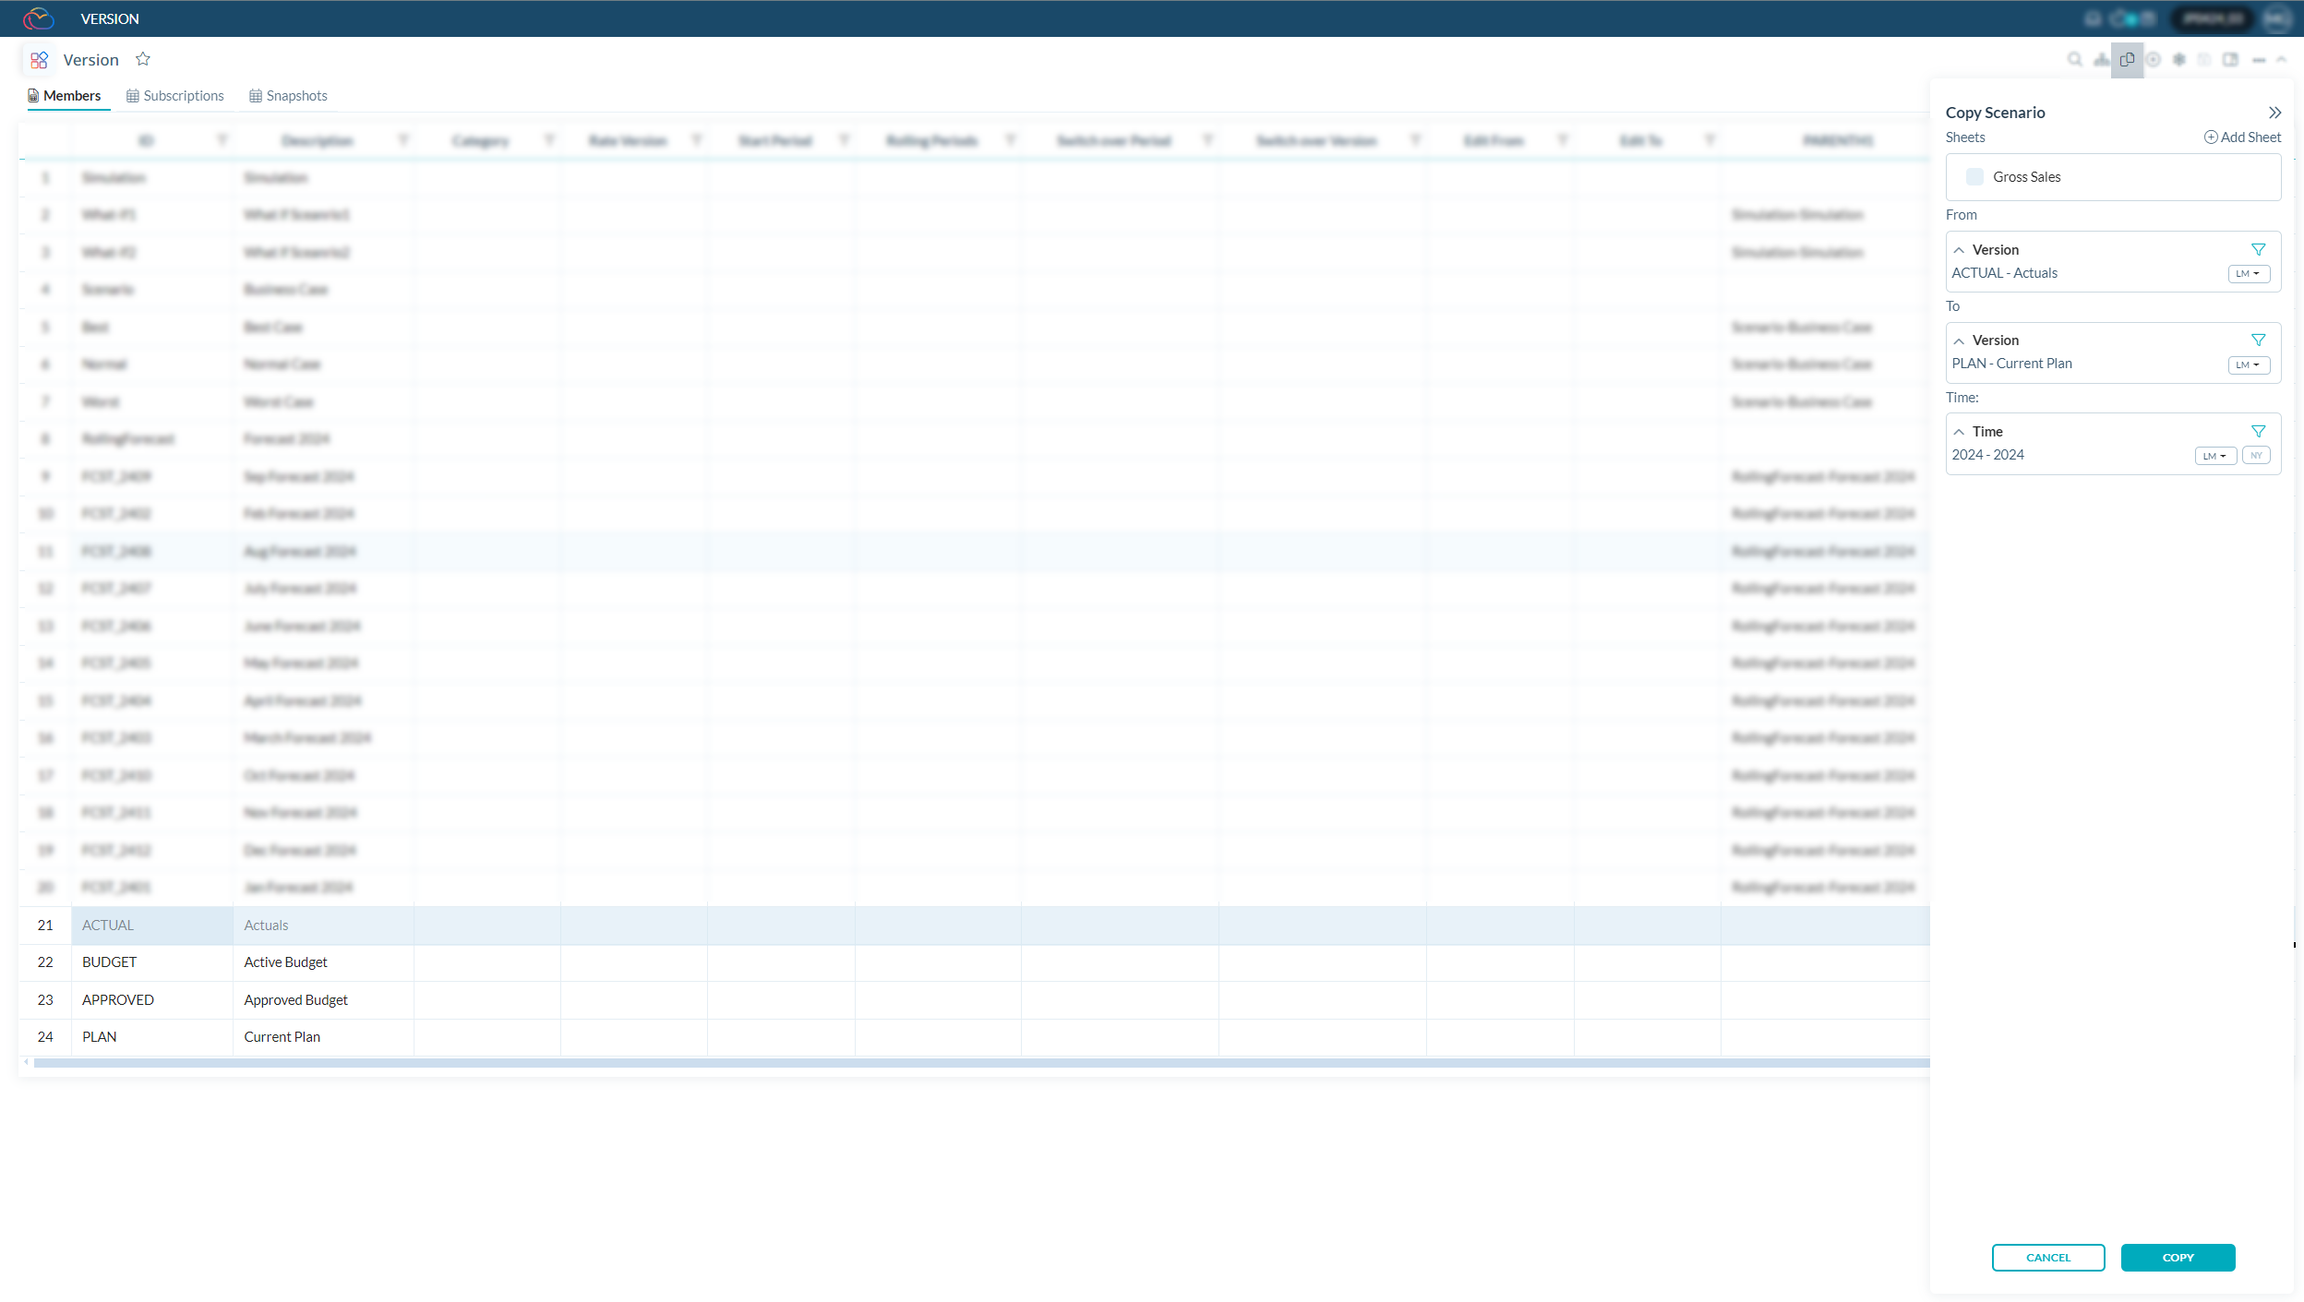Screen dimensions: 2304x1302
Task: Switch to the Snapshots tab
Action: tap(288, 96)
